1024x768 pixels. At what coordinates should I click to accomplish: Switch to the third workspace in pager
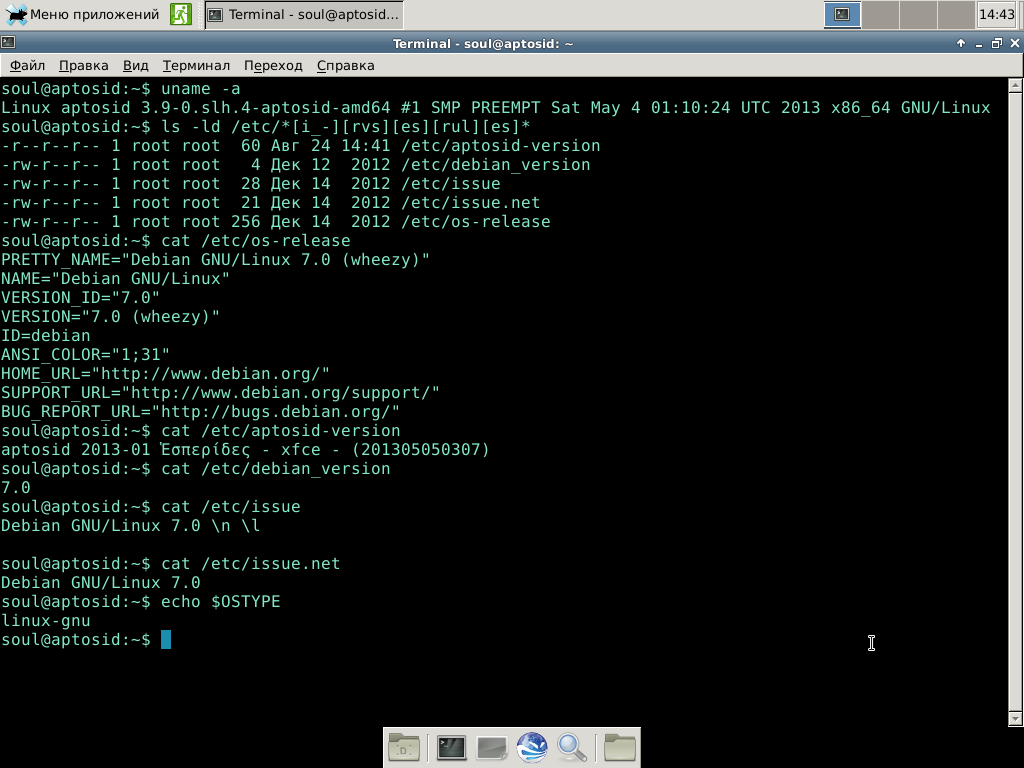918,14
